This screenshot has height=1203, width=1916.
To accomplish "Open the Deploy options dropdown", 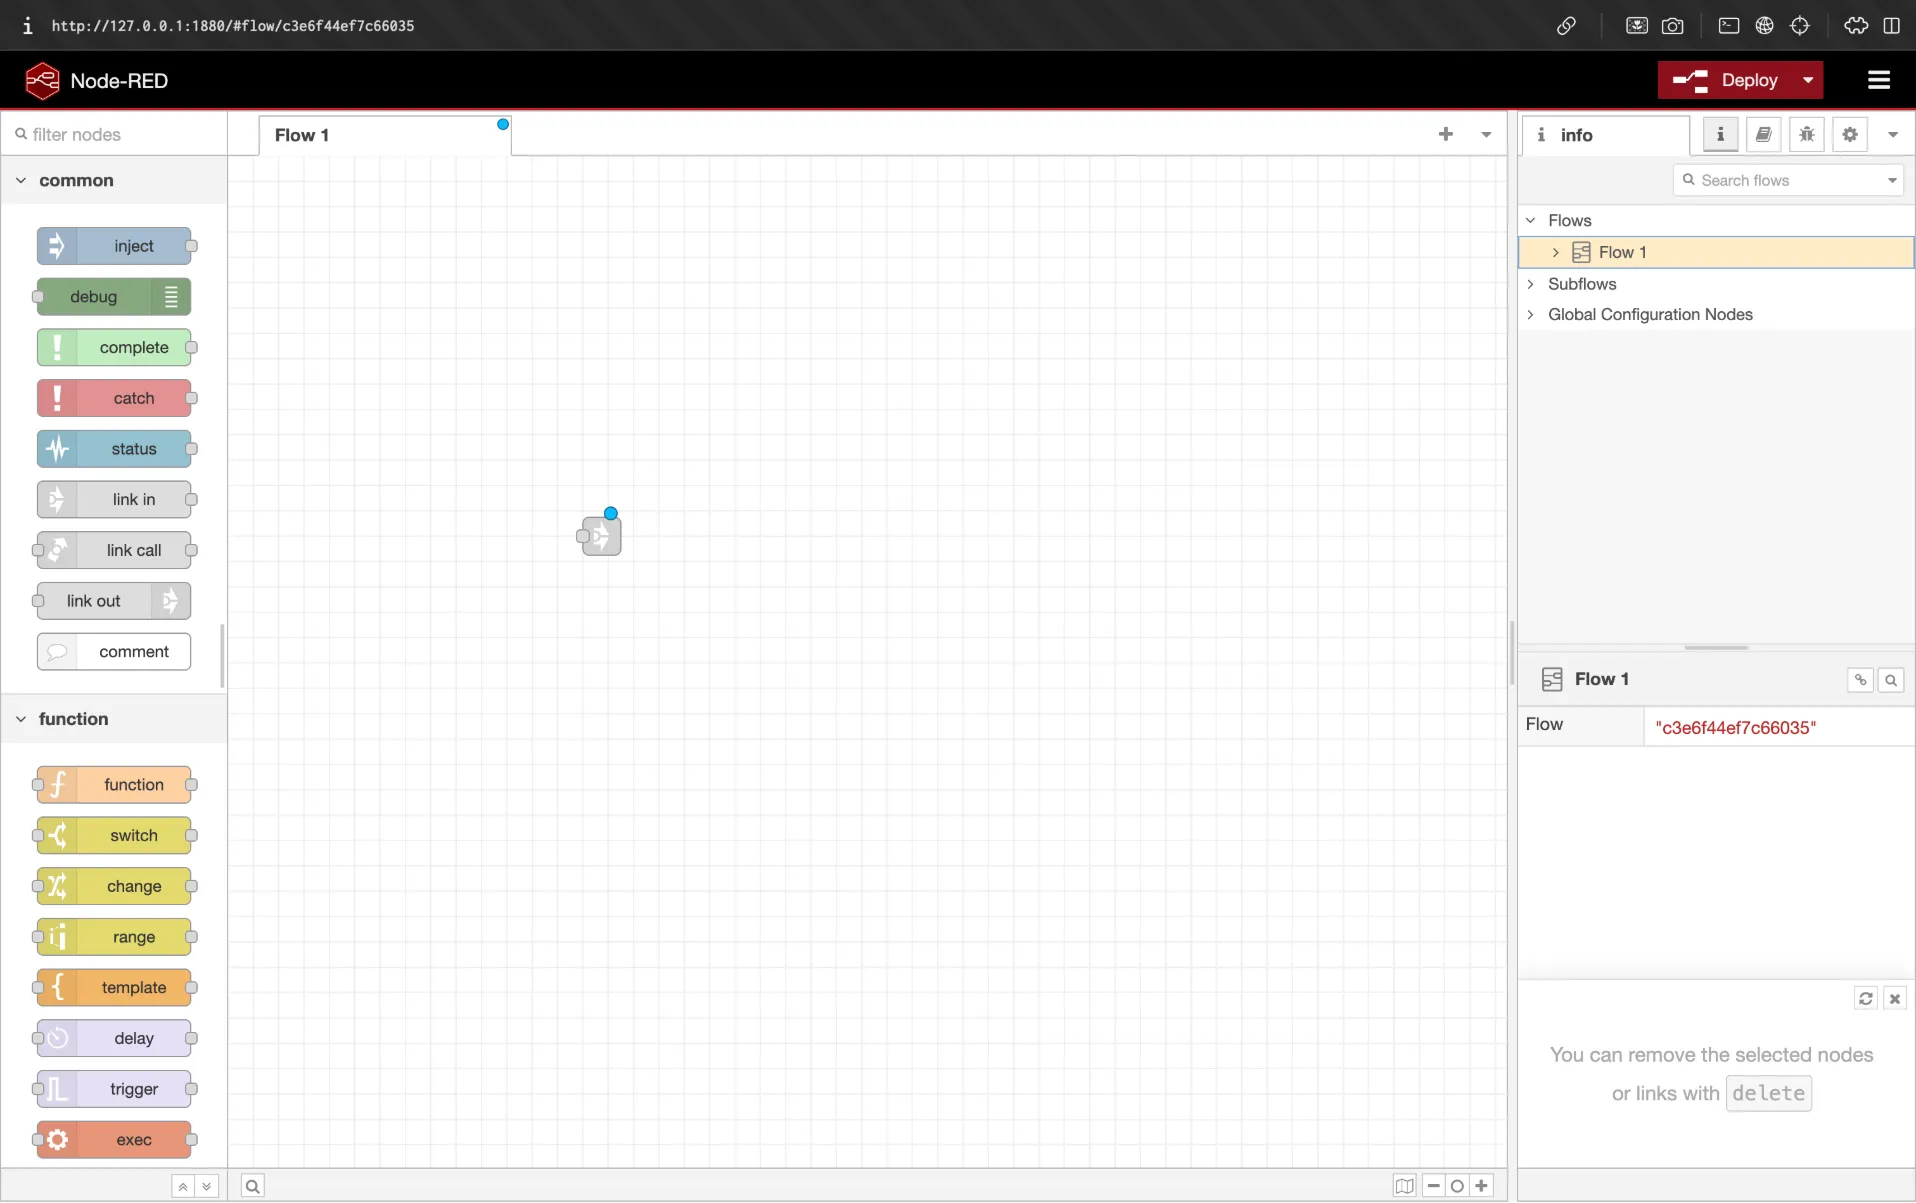I will 1807,80.
